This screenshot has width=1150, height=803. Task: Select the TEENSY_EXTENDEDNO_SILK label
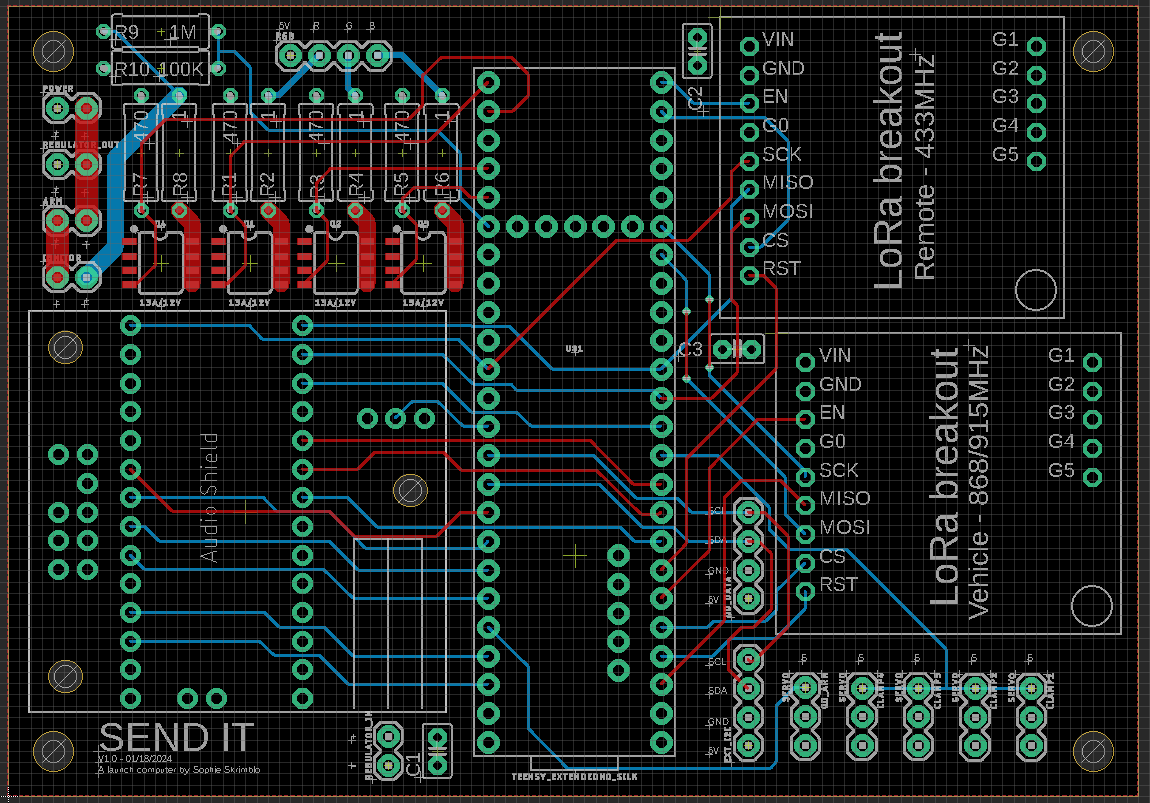[x=574, y=776]
